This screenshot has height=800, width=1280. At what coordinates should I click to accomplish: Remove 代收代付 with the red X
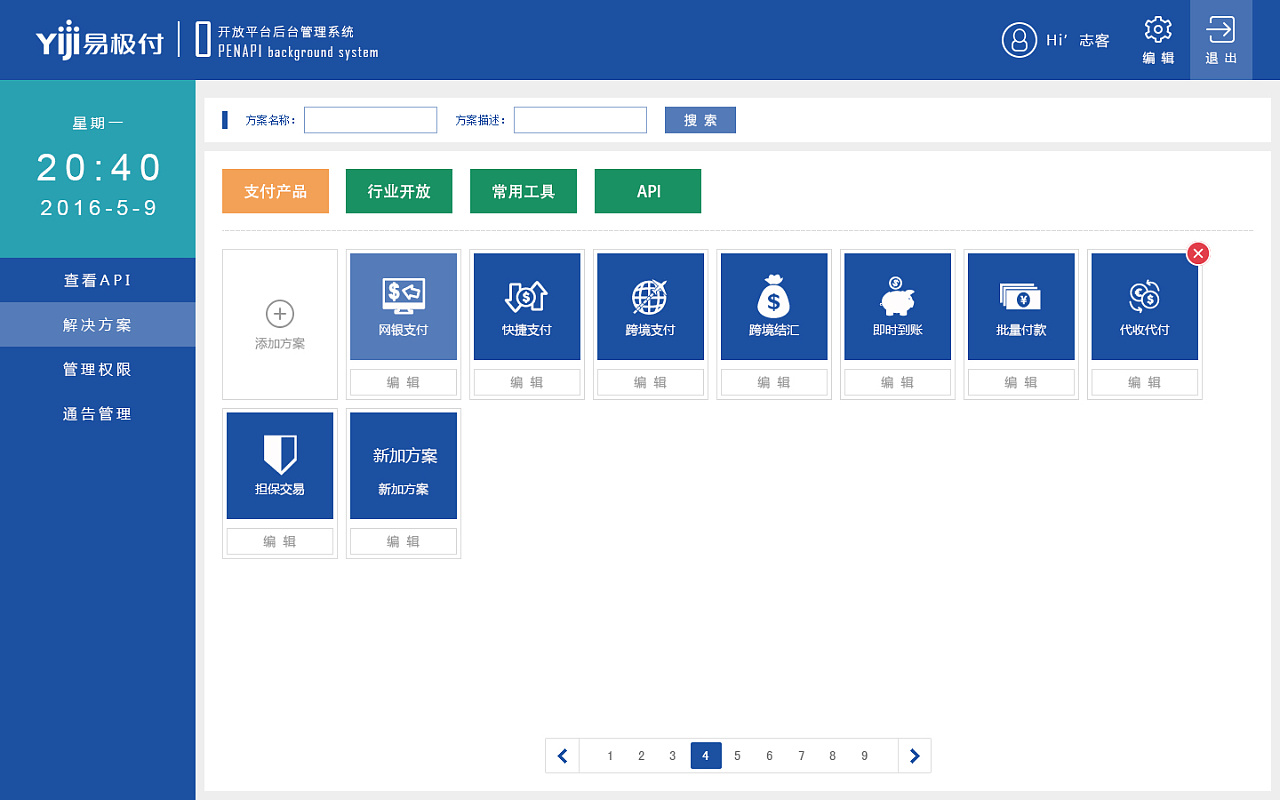1198,253
